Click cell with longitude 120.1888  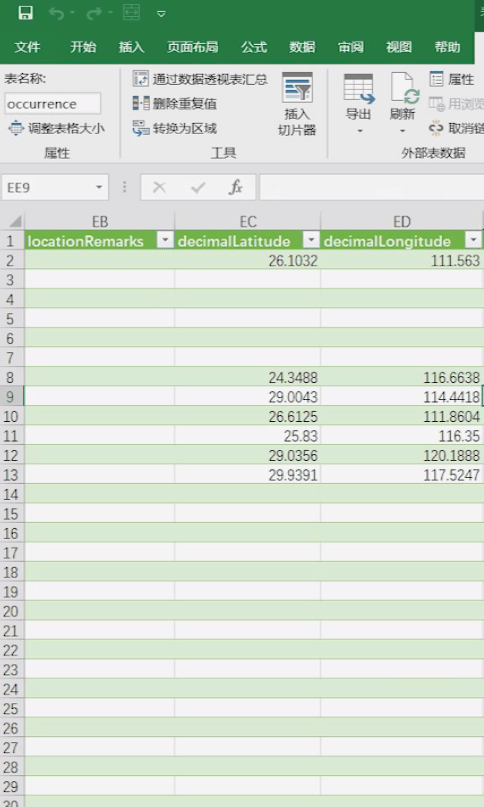pos(402,455)
